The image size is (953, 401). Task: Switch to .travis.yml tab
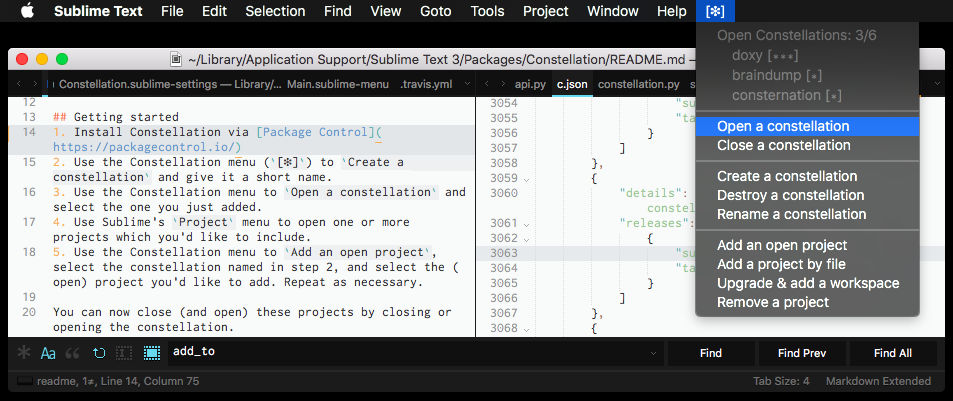tap(426, 84)
